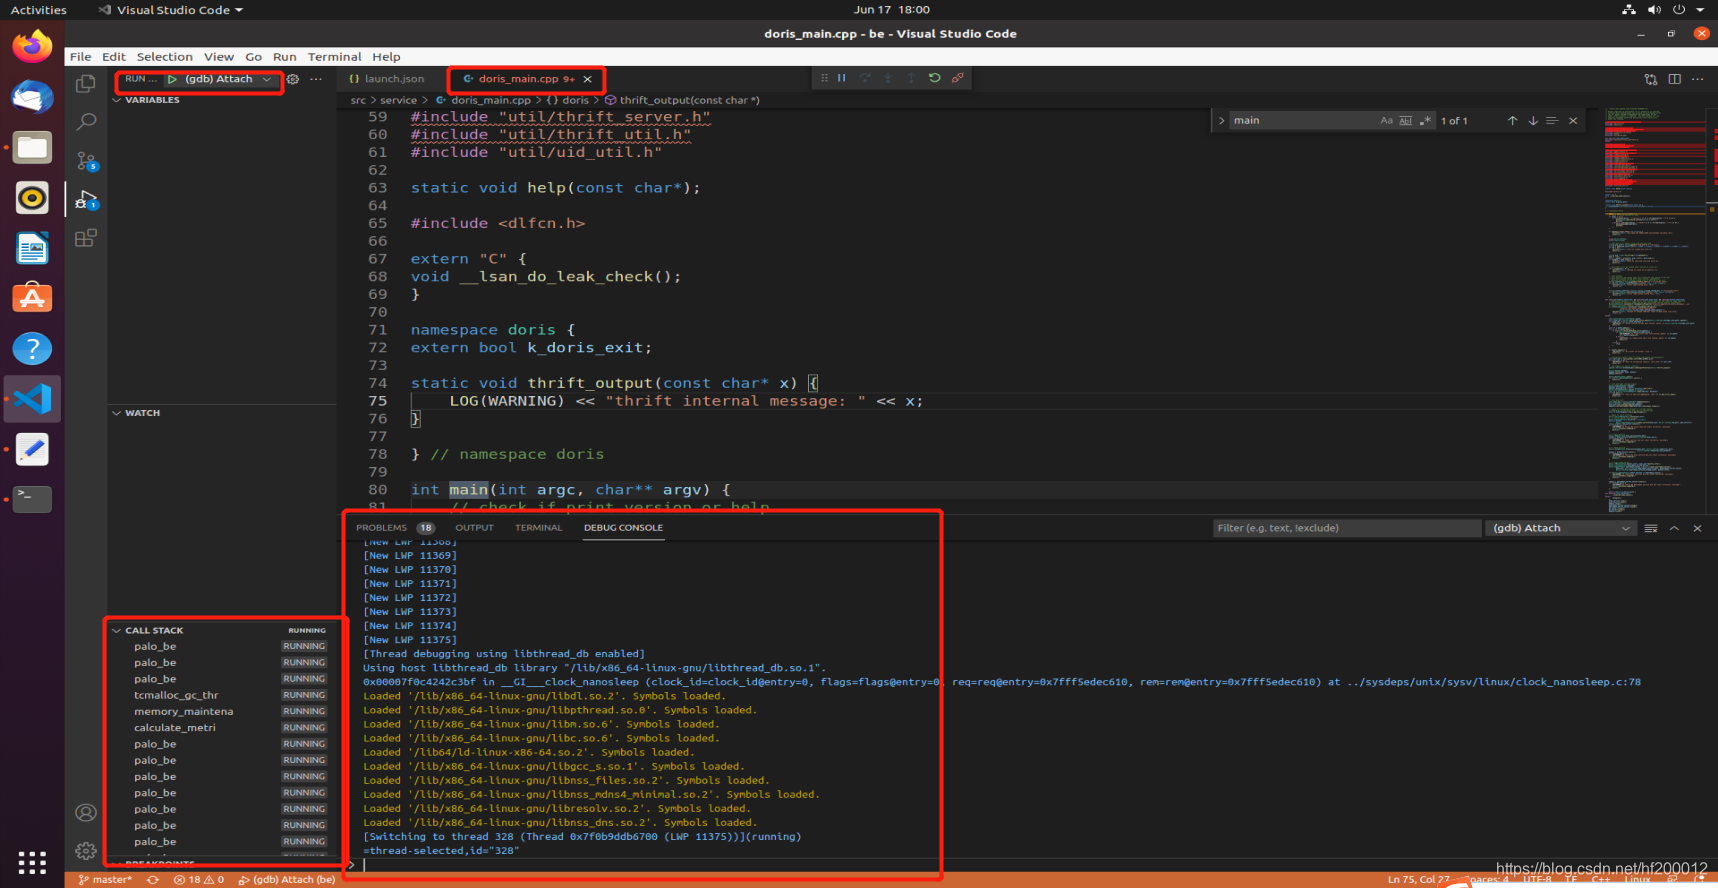Click thrift_output breadcrumb segment
Screen dimensions: 1718x888
(689, 100)
